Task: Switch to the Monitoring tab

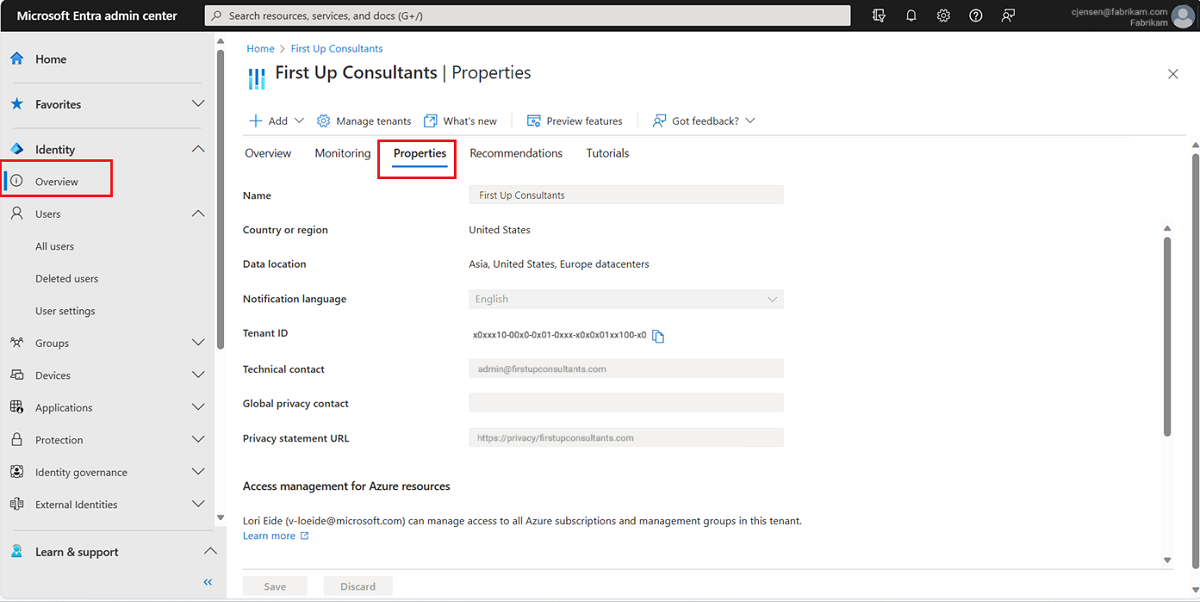Action: (x=342, y=152)
